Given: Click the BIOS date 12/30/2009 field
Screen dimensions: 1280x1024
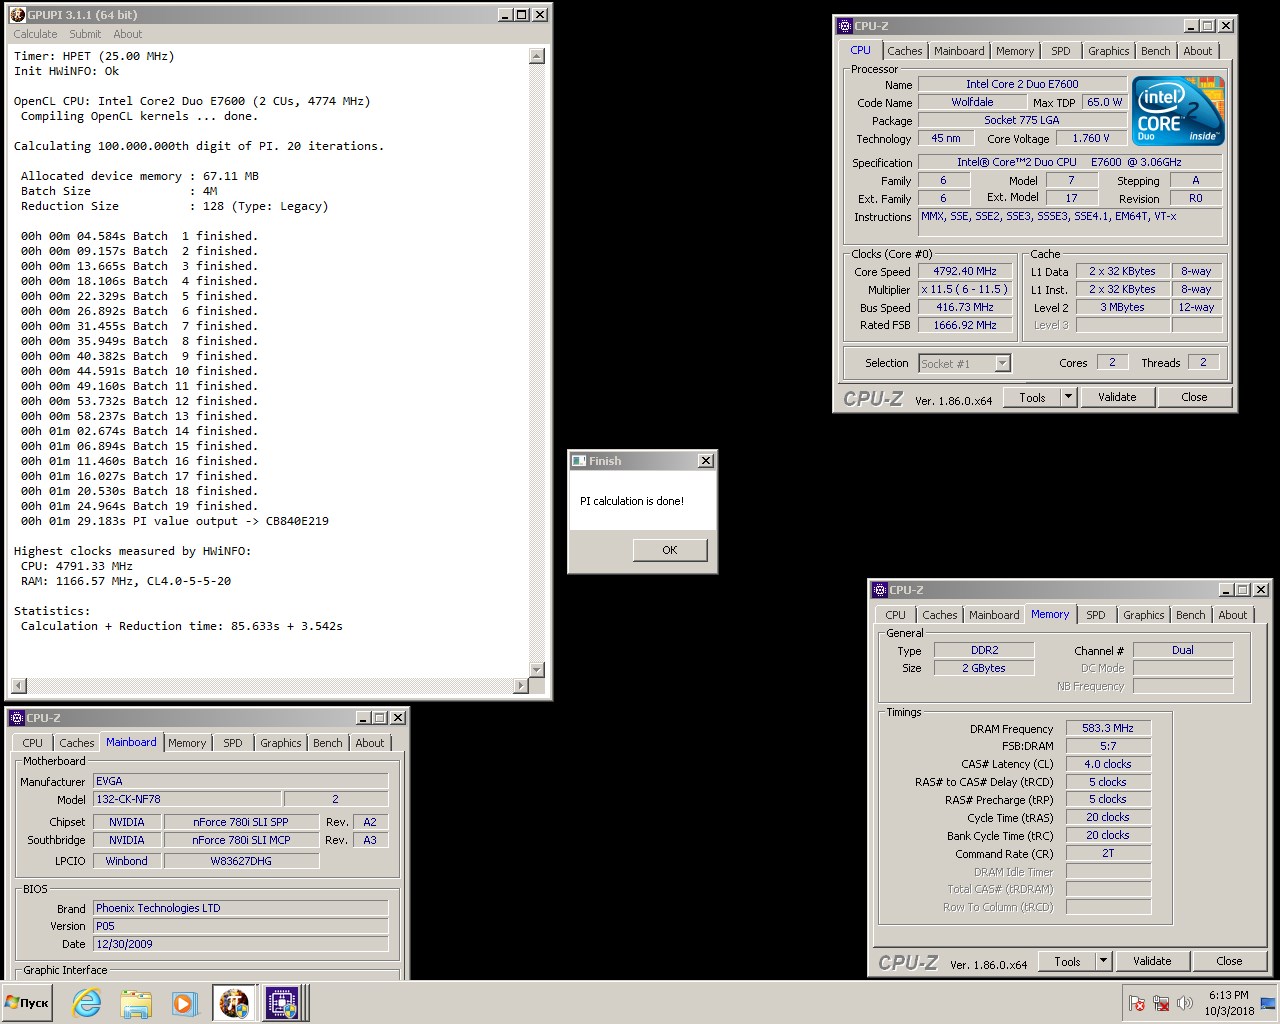Looking at the screenshot, I should 240,944.
